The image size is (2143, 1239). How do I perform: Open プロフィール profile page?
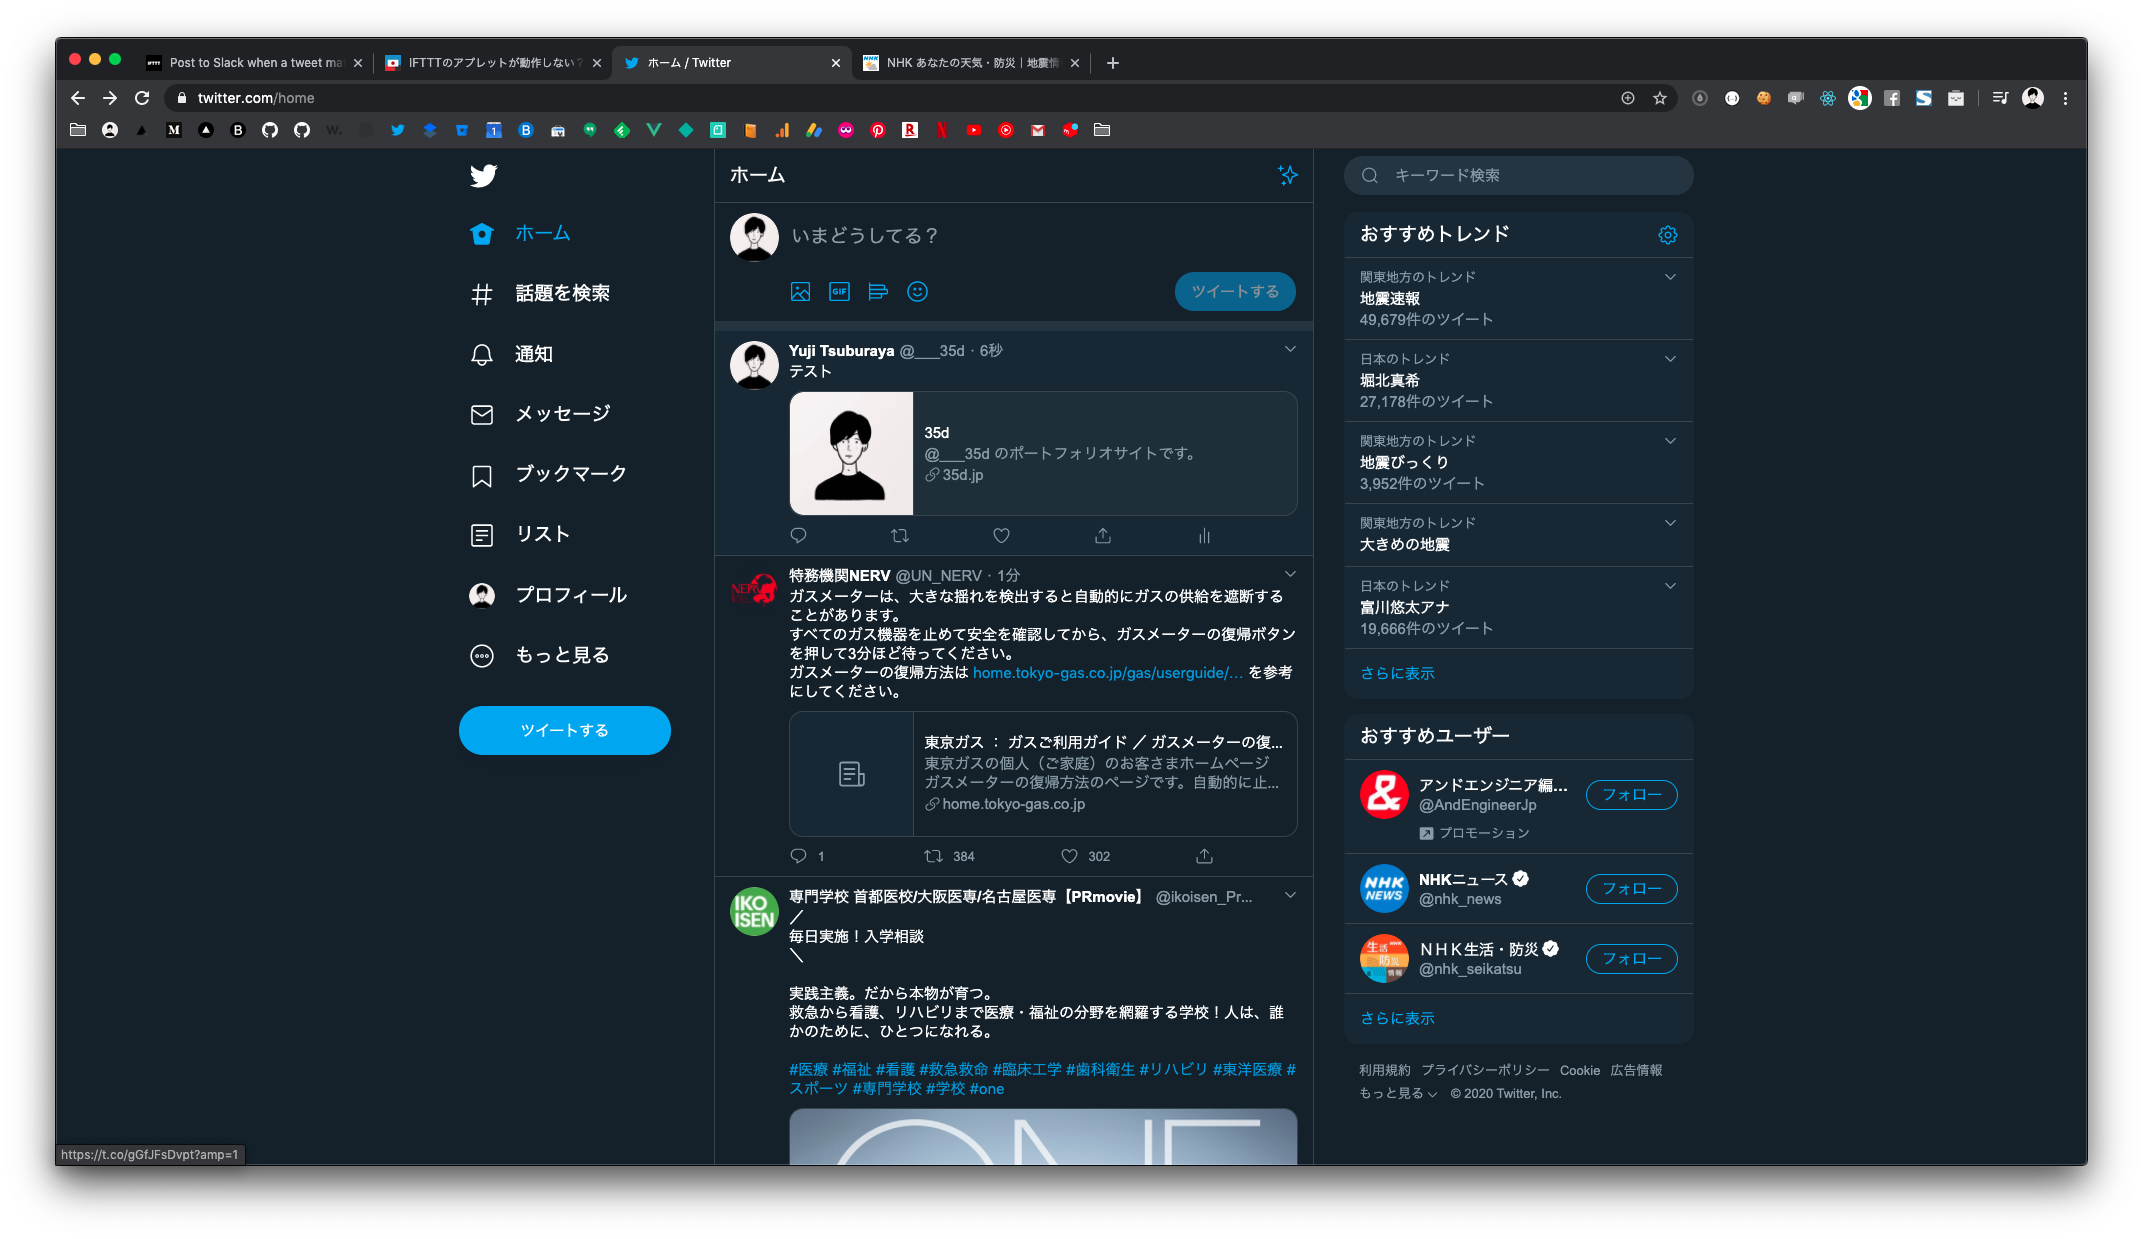(x=548, y=595)
